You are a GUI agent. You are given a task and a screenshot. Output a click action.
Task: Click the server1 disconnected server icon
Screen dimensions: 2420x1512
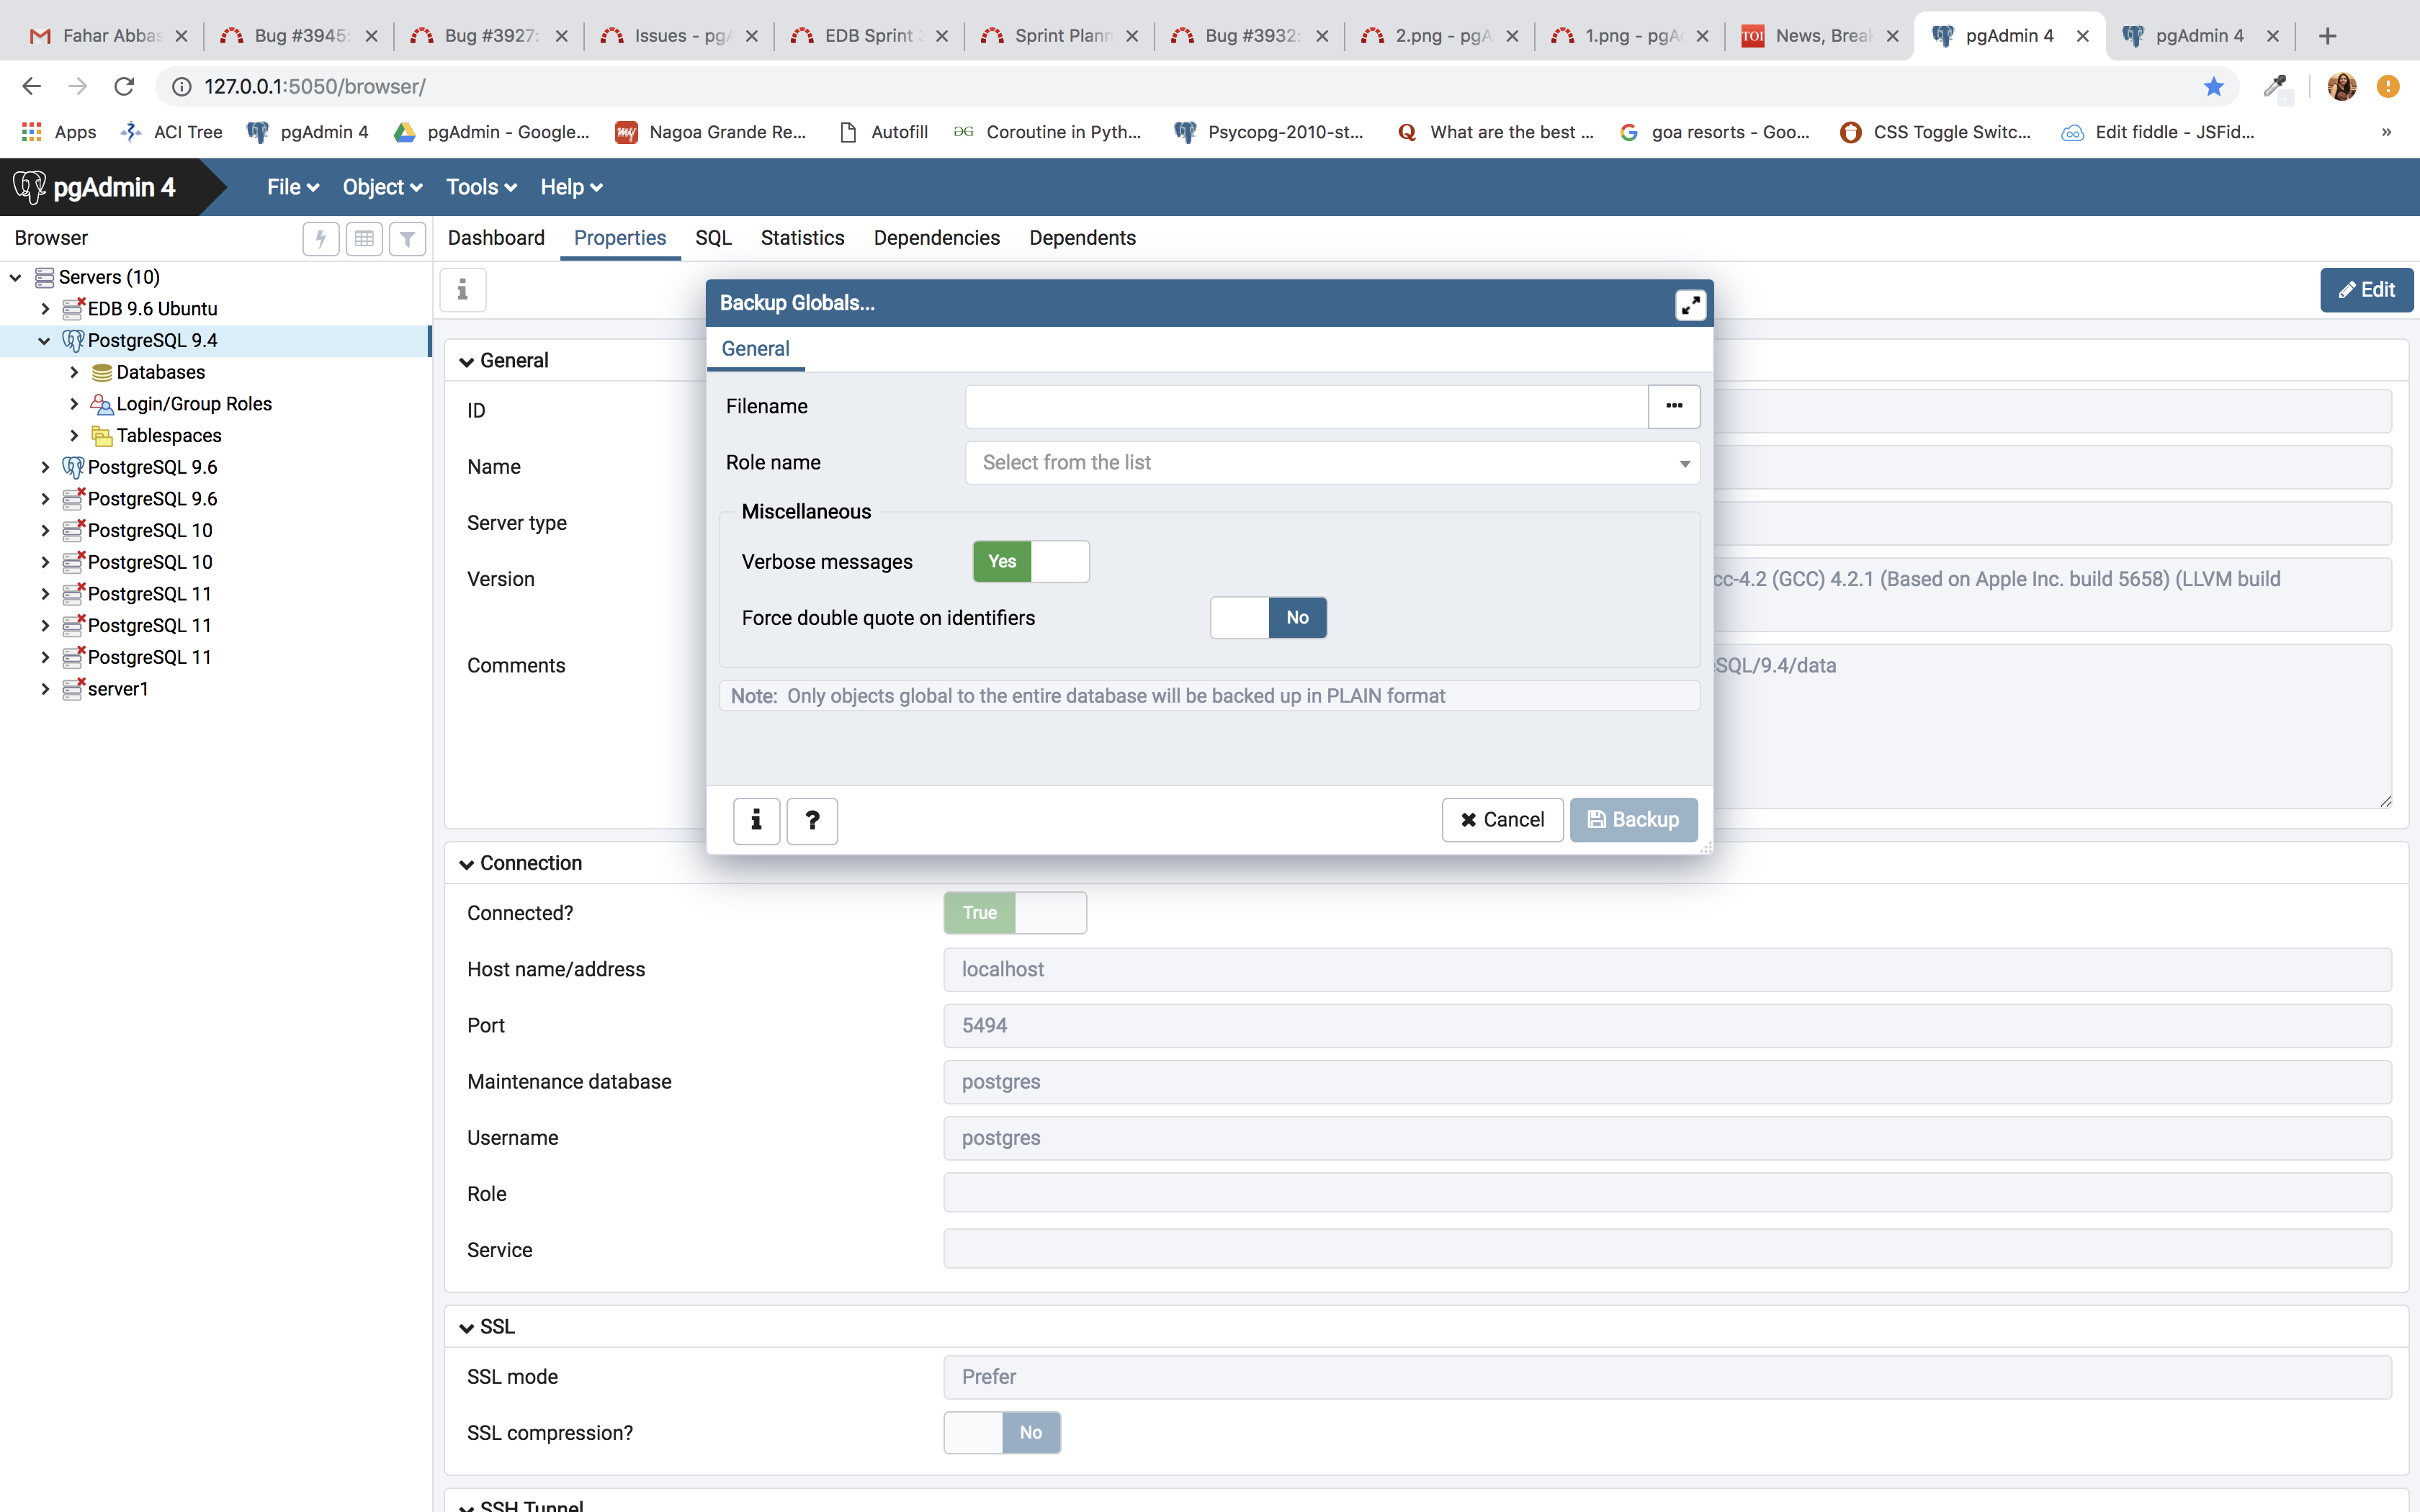tap(73, 689)
